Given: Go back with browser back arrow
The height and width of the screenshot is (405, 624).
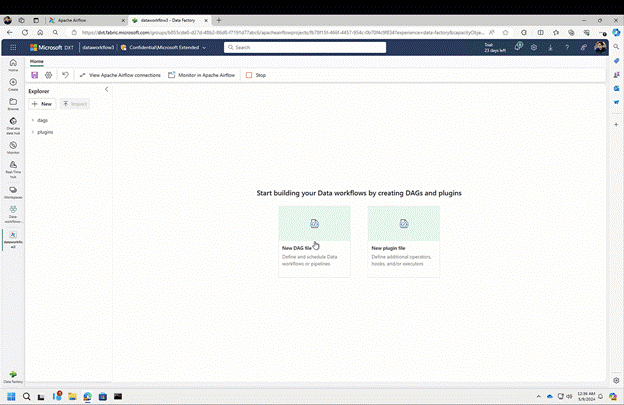Looking at the screenshot, I should (10, 33).
